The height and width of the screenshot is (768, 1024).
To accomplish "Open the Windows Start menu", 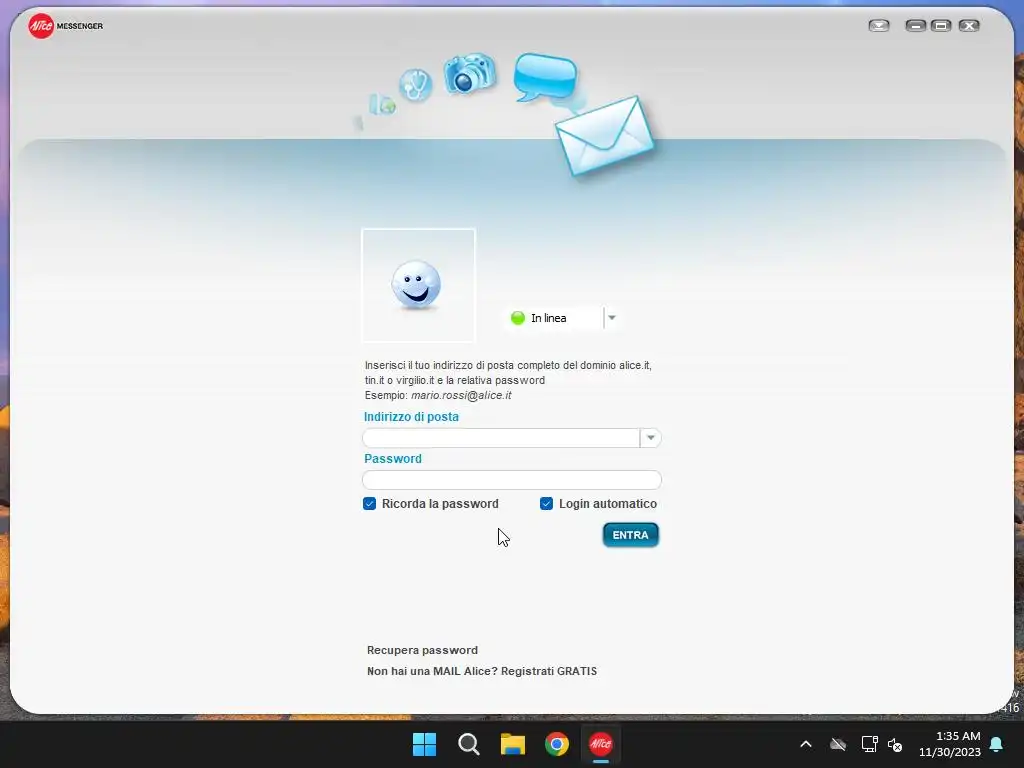I will click(424, 744).
